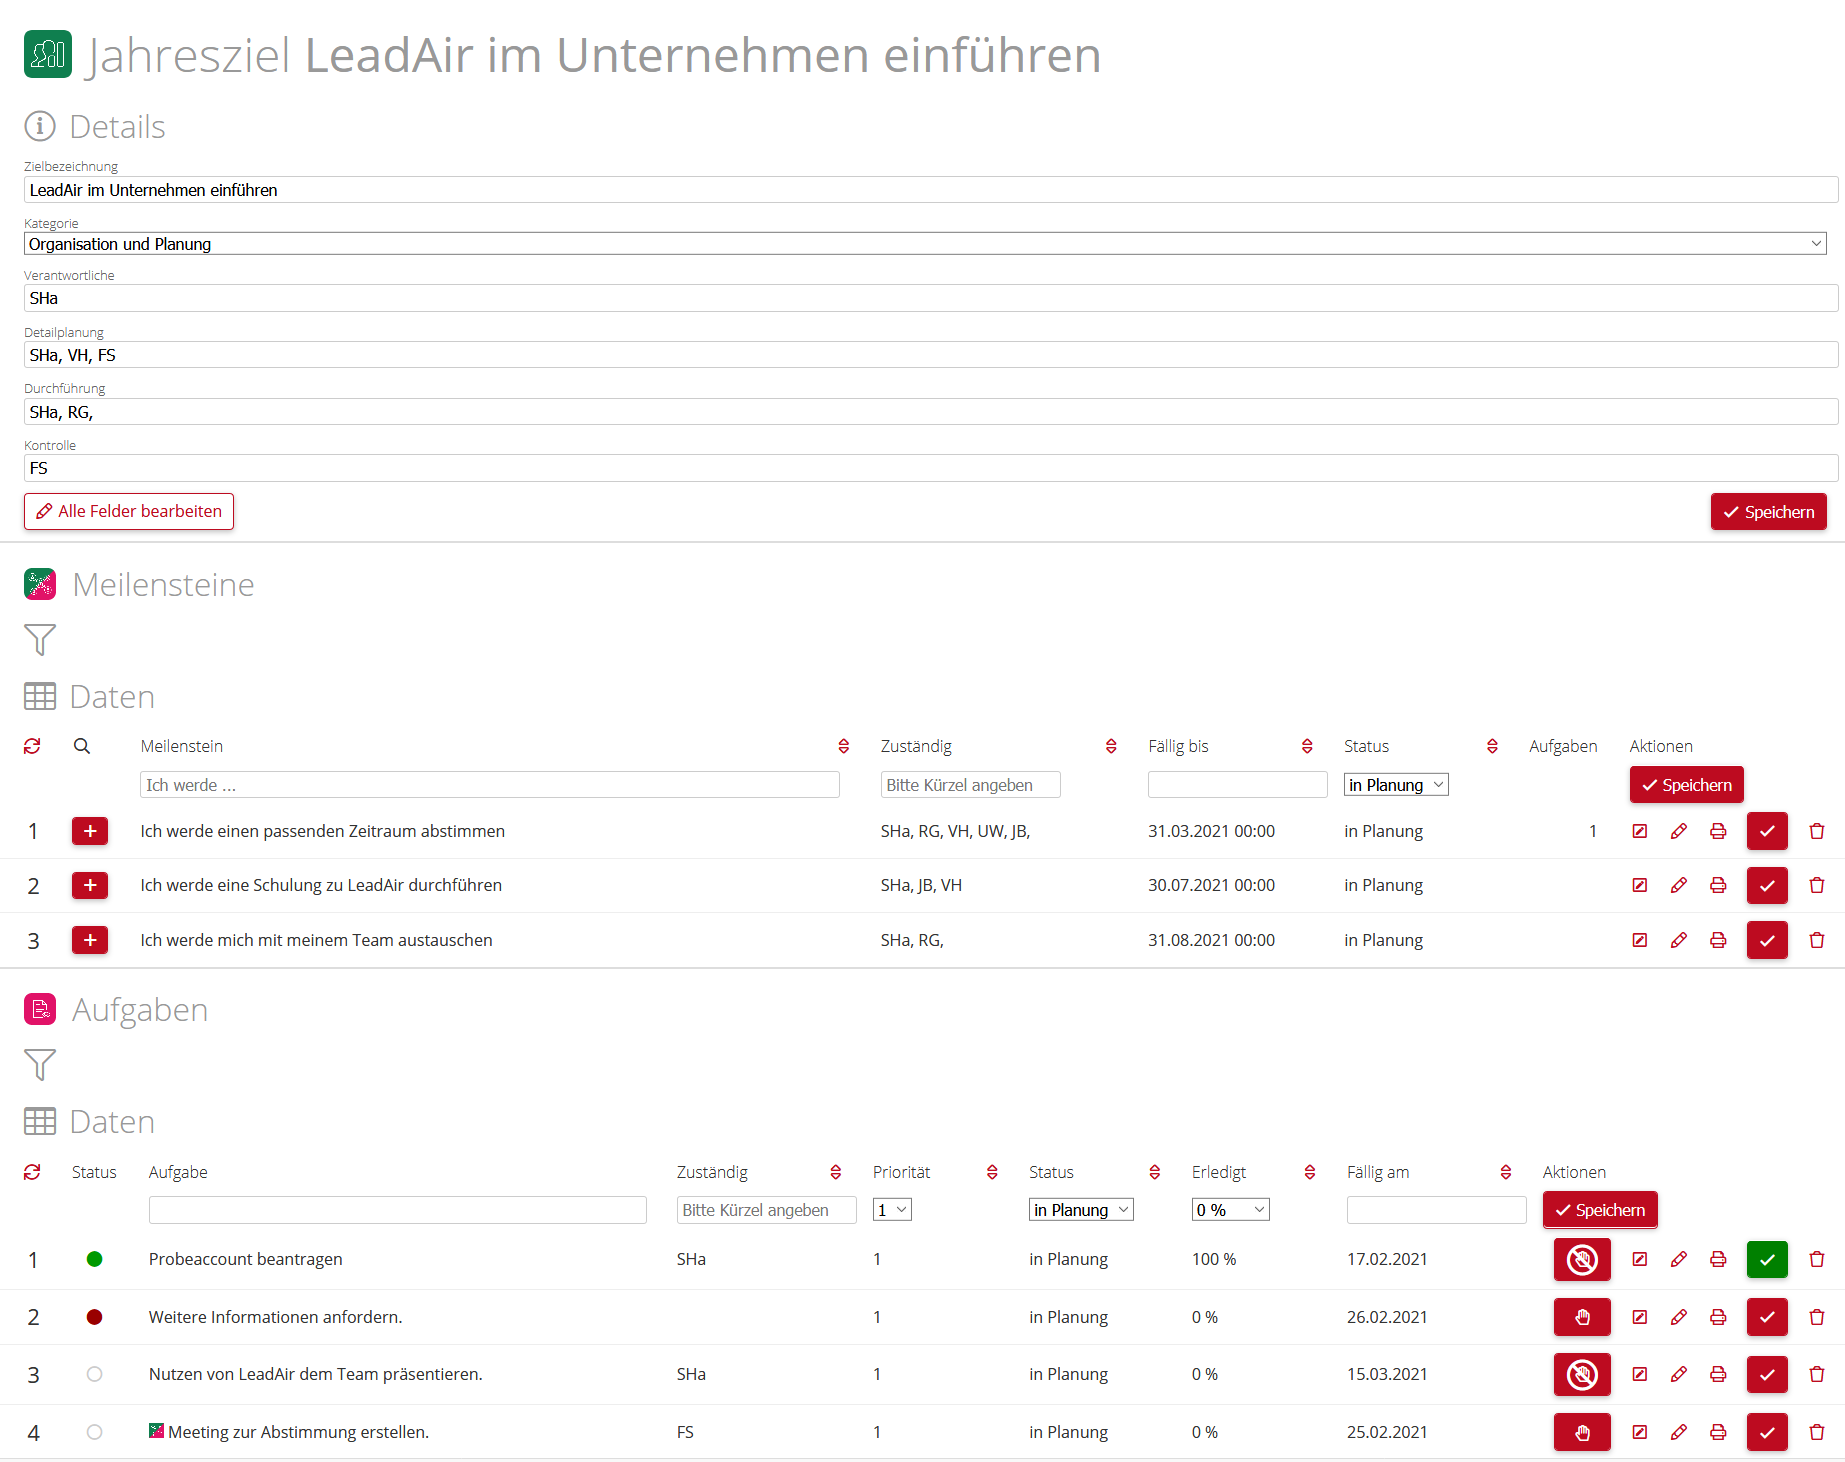
Task: Sort tasks by Fällig am column
Action: click(x=1505, y=1172)
